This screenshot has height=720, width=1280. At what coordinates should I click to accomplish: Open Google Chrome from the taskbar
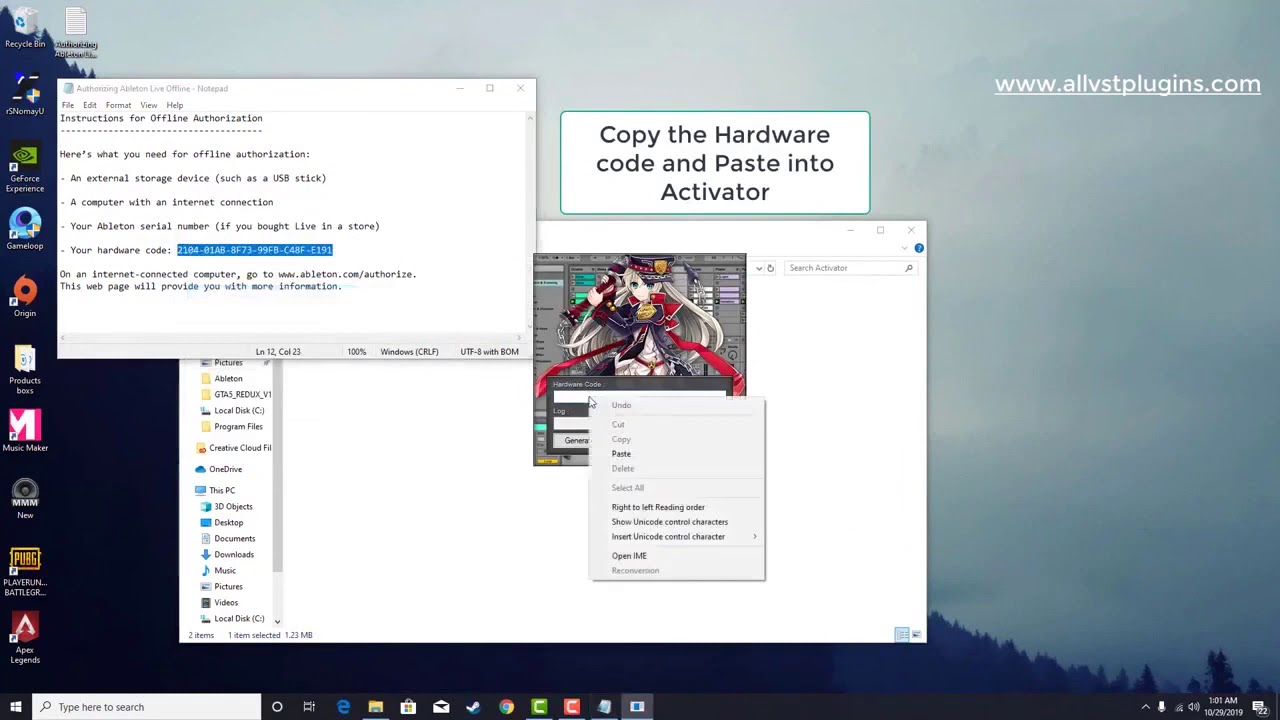point(506,707)
